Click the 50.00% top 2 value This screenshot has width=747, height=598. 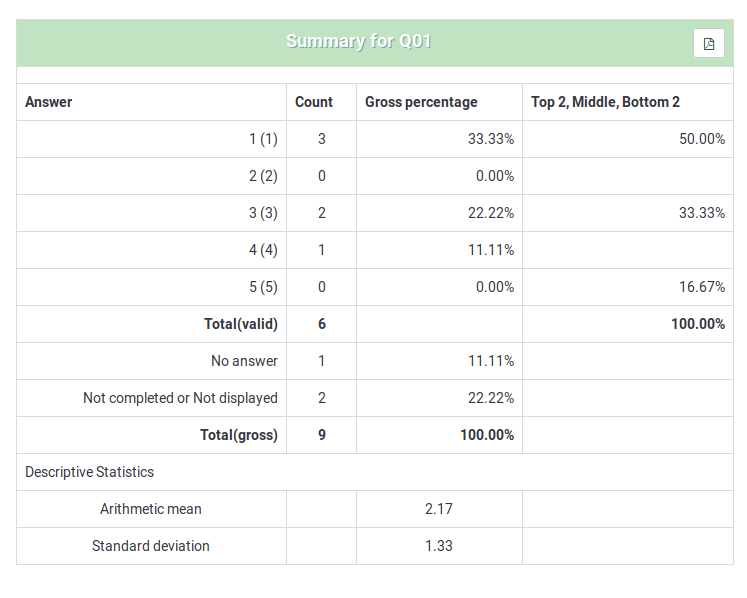pyautogui.click(x=702, y=139)
